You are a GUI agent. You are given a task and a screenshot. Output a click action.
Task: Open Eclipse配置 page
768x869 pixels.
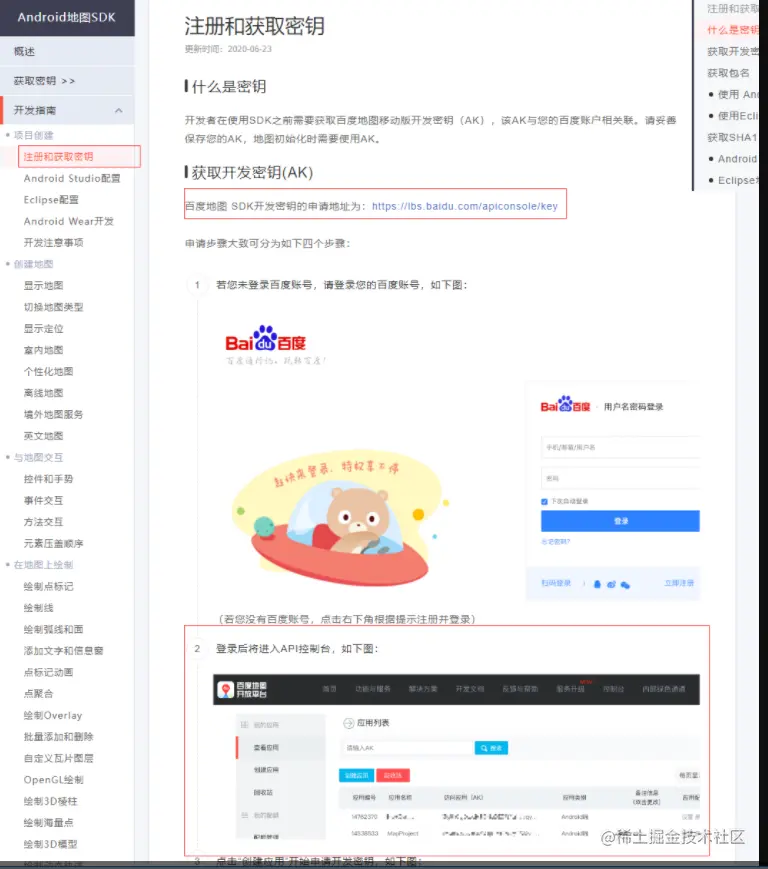(51, 200)
